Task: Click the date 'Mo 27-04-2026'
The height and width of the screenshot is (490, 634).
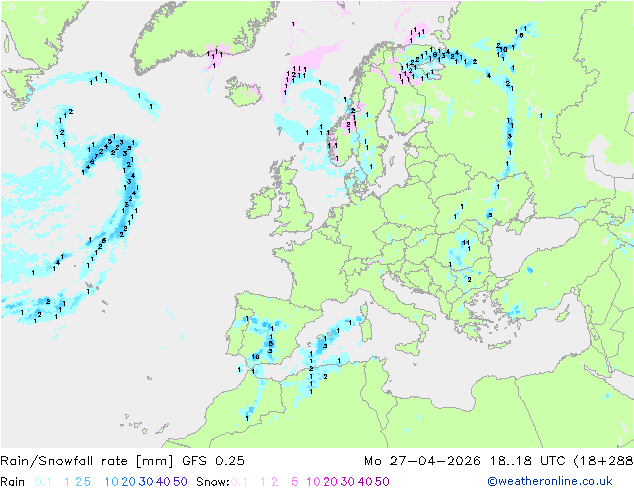Action: tap(422, 461)
